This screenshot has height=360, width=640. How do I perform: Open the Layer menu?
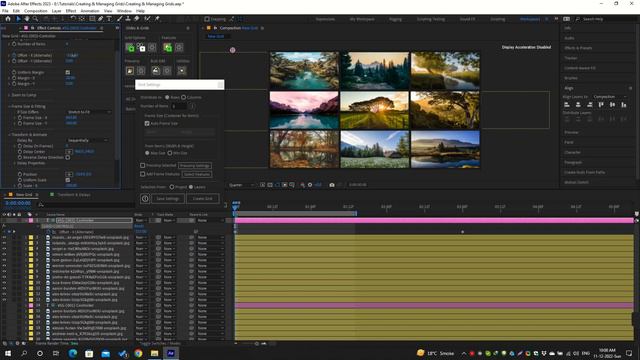point(56,11)
